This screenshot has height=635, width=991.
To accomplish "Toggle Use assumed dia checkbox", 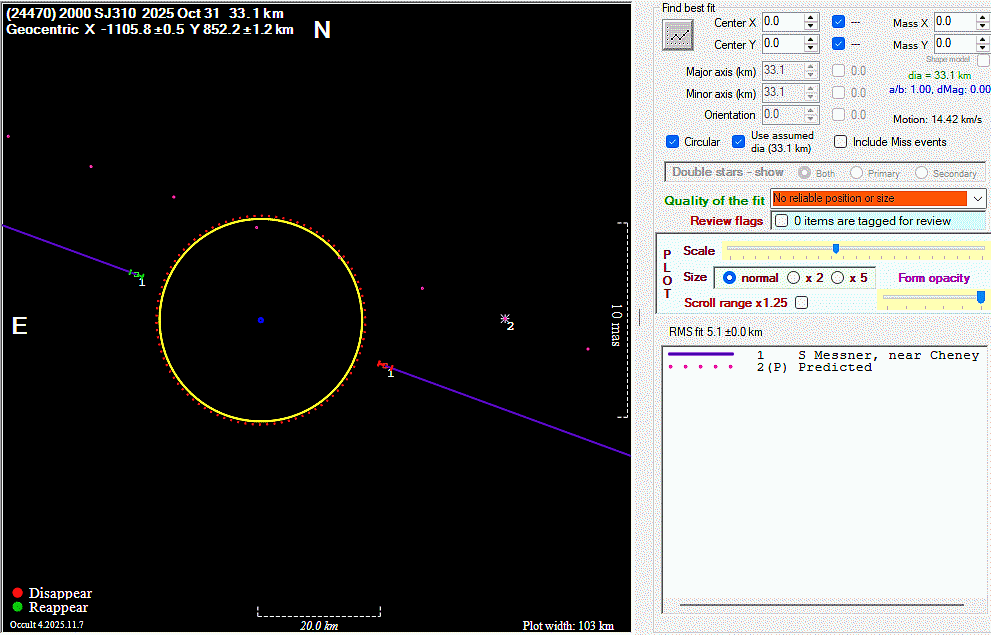I will coord(739,142).
